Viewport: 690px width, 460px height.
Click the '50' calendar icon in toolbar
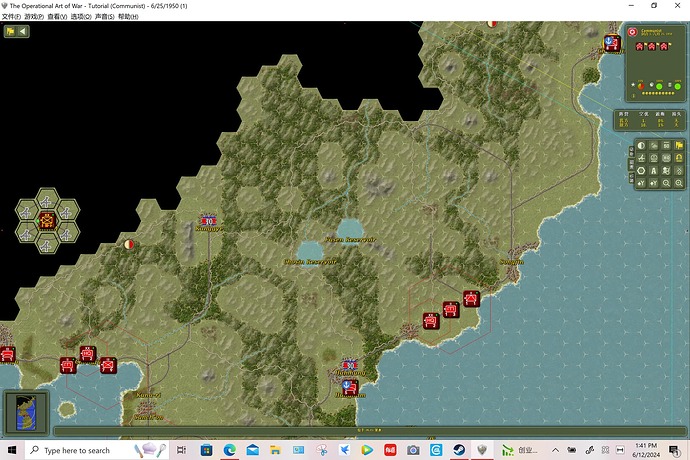pyautogui.click(x=666, y=146)
